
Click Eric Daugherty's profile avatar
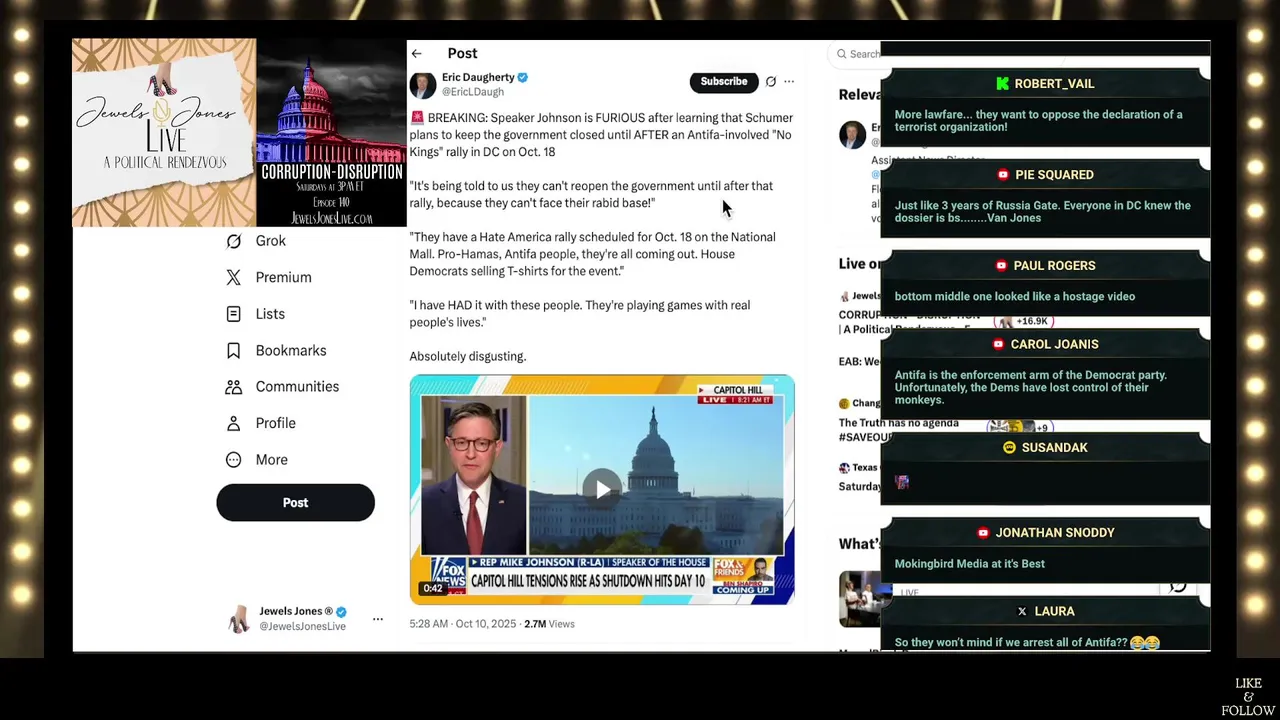(x=423, y=85)
